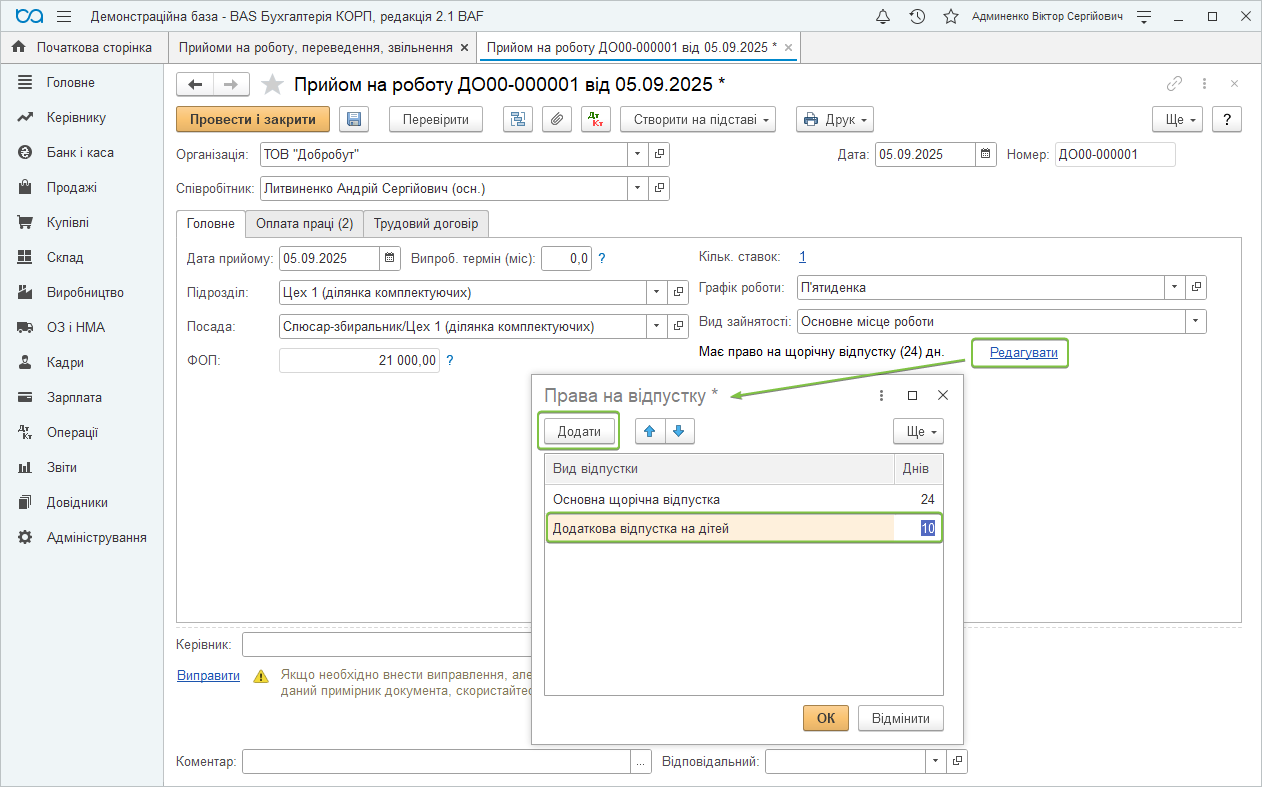Screen dimensions: 1262x787
Task: Expand the Графік роботи dropdown
Action: (1174, 288)
